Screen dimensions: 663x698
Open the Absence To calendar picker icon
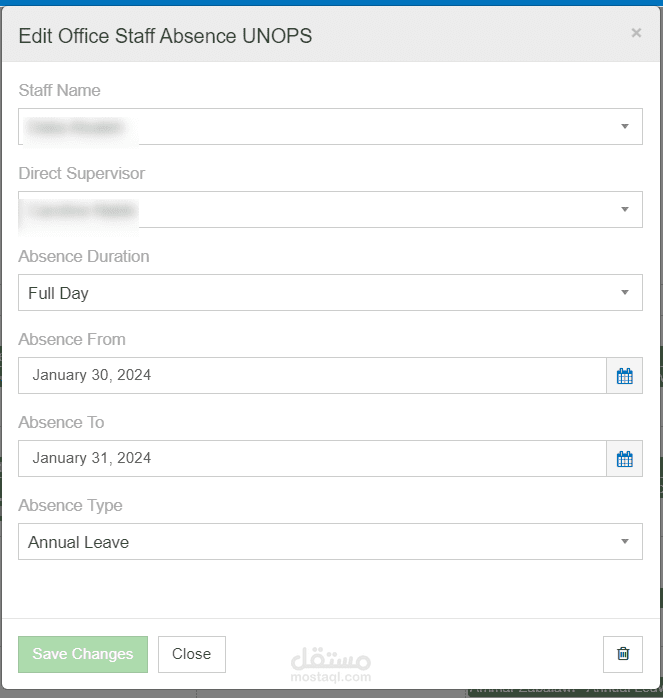624,459
